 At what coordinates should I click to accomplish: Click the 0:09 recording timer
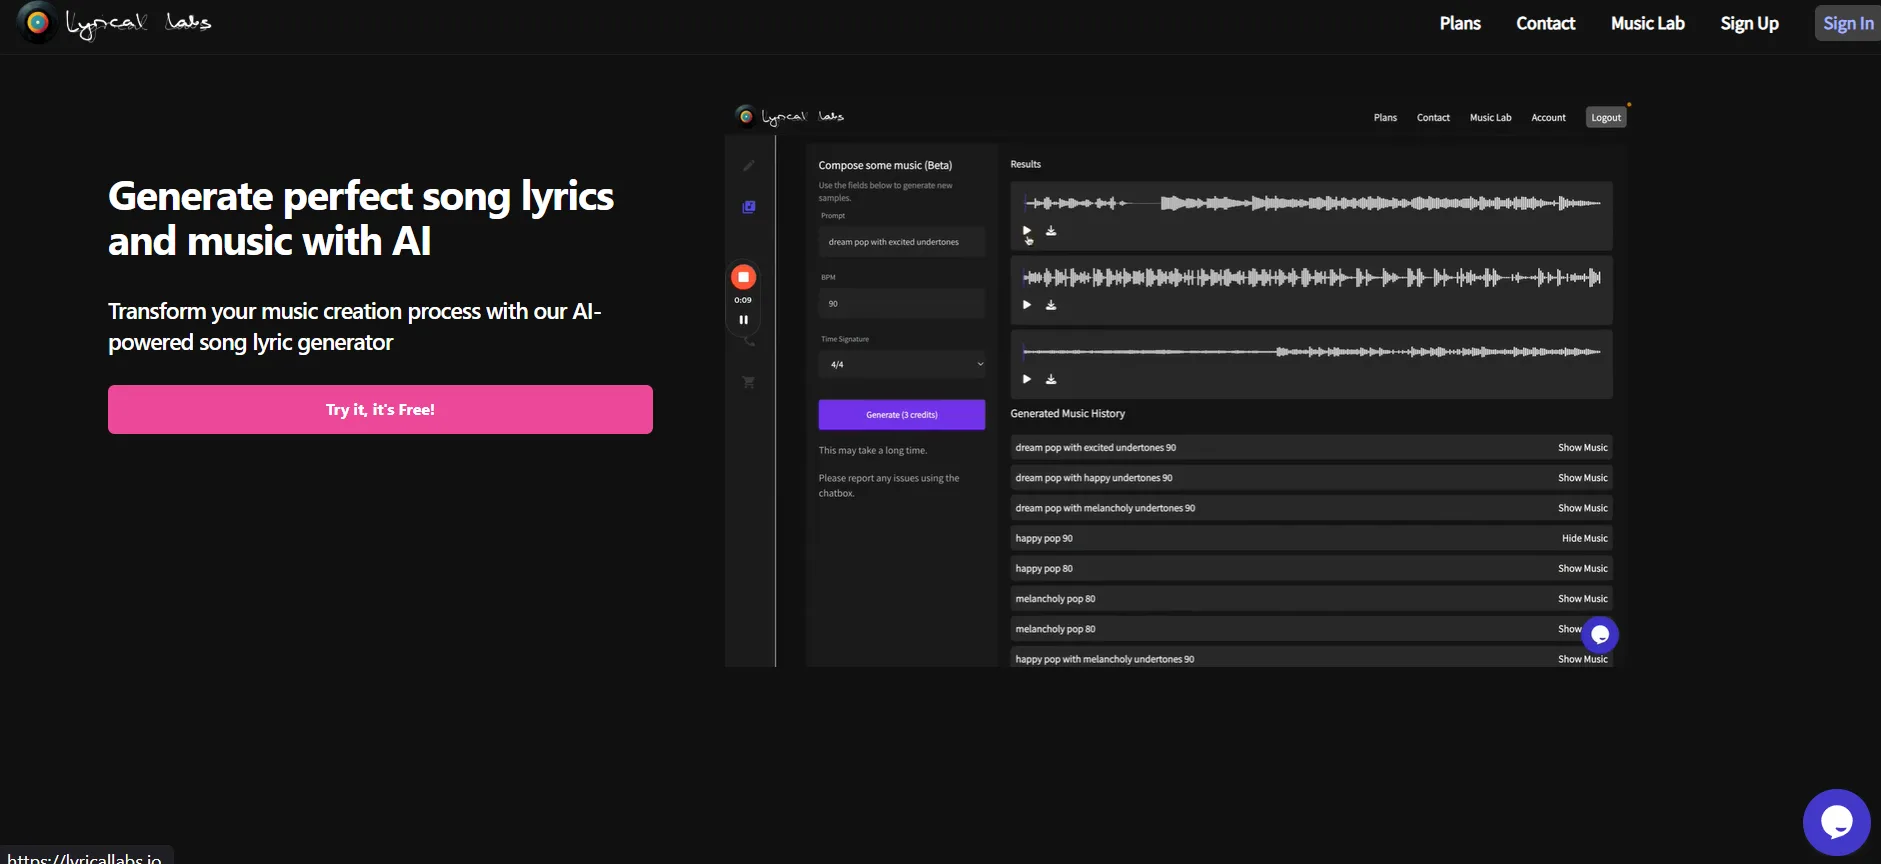click(x=743, y=300)
